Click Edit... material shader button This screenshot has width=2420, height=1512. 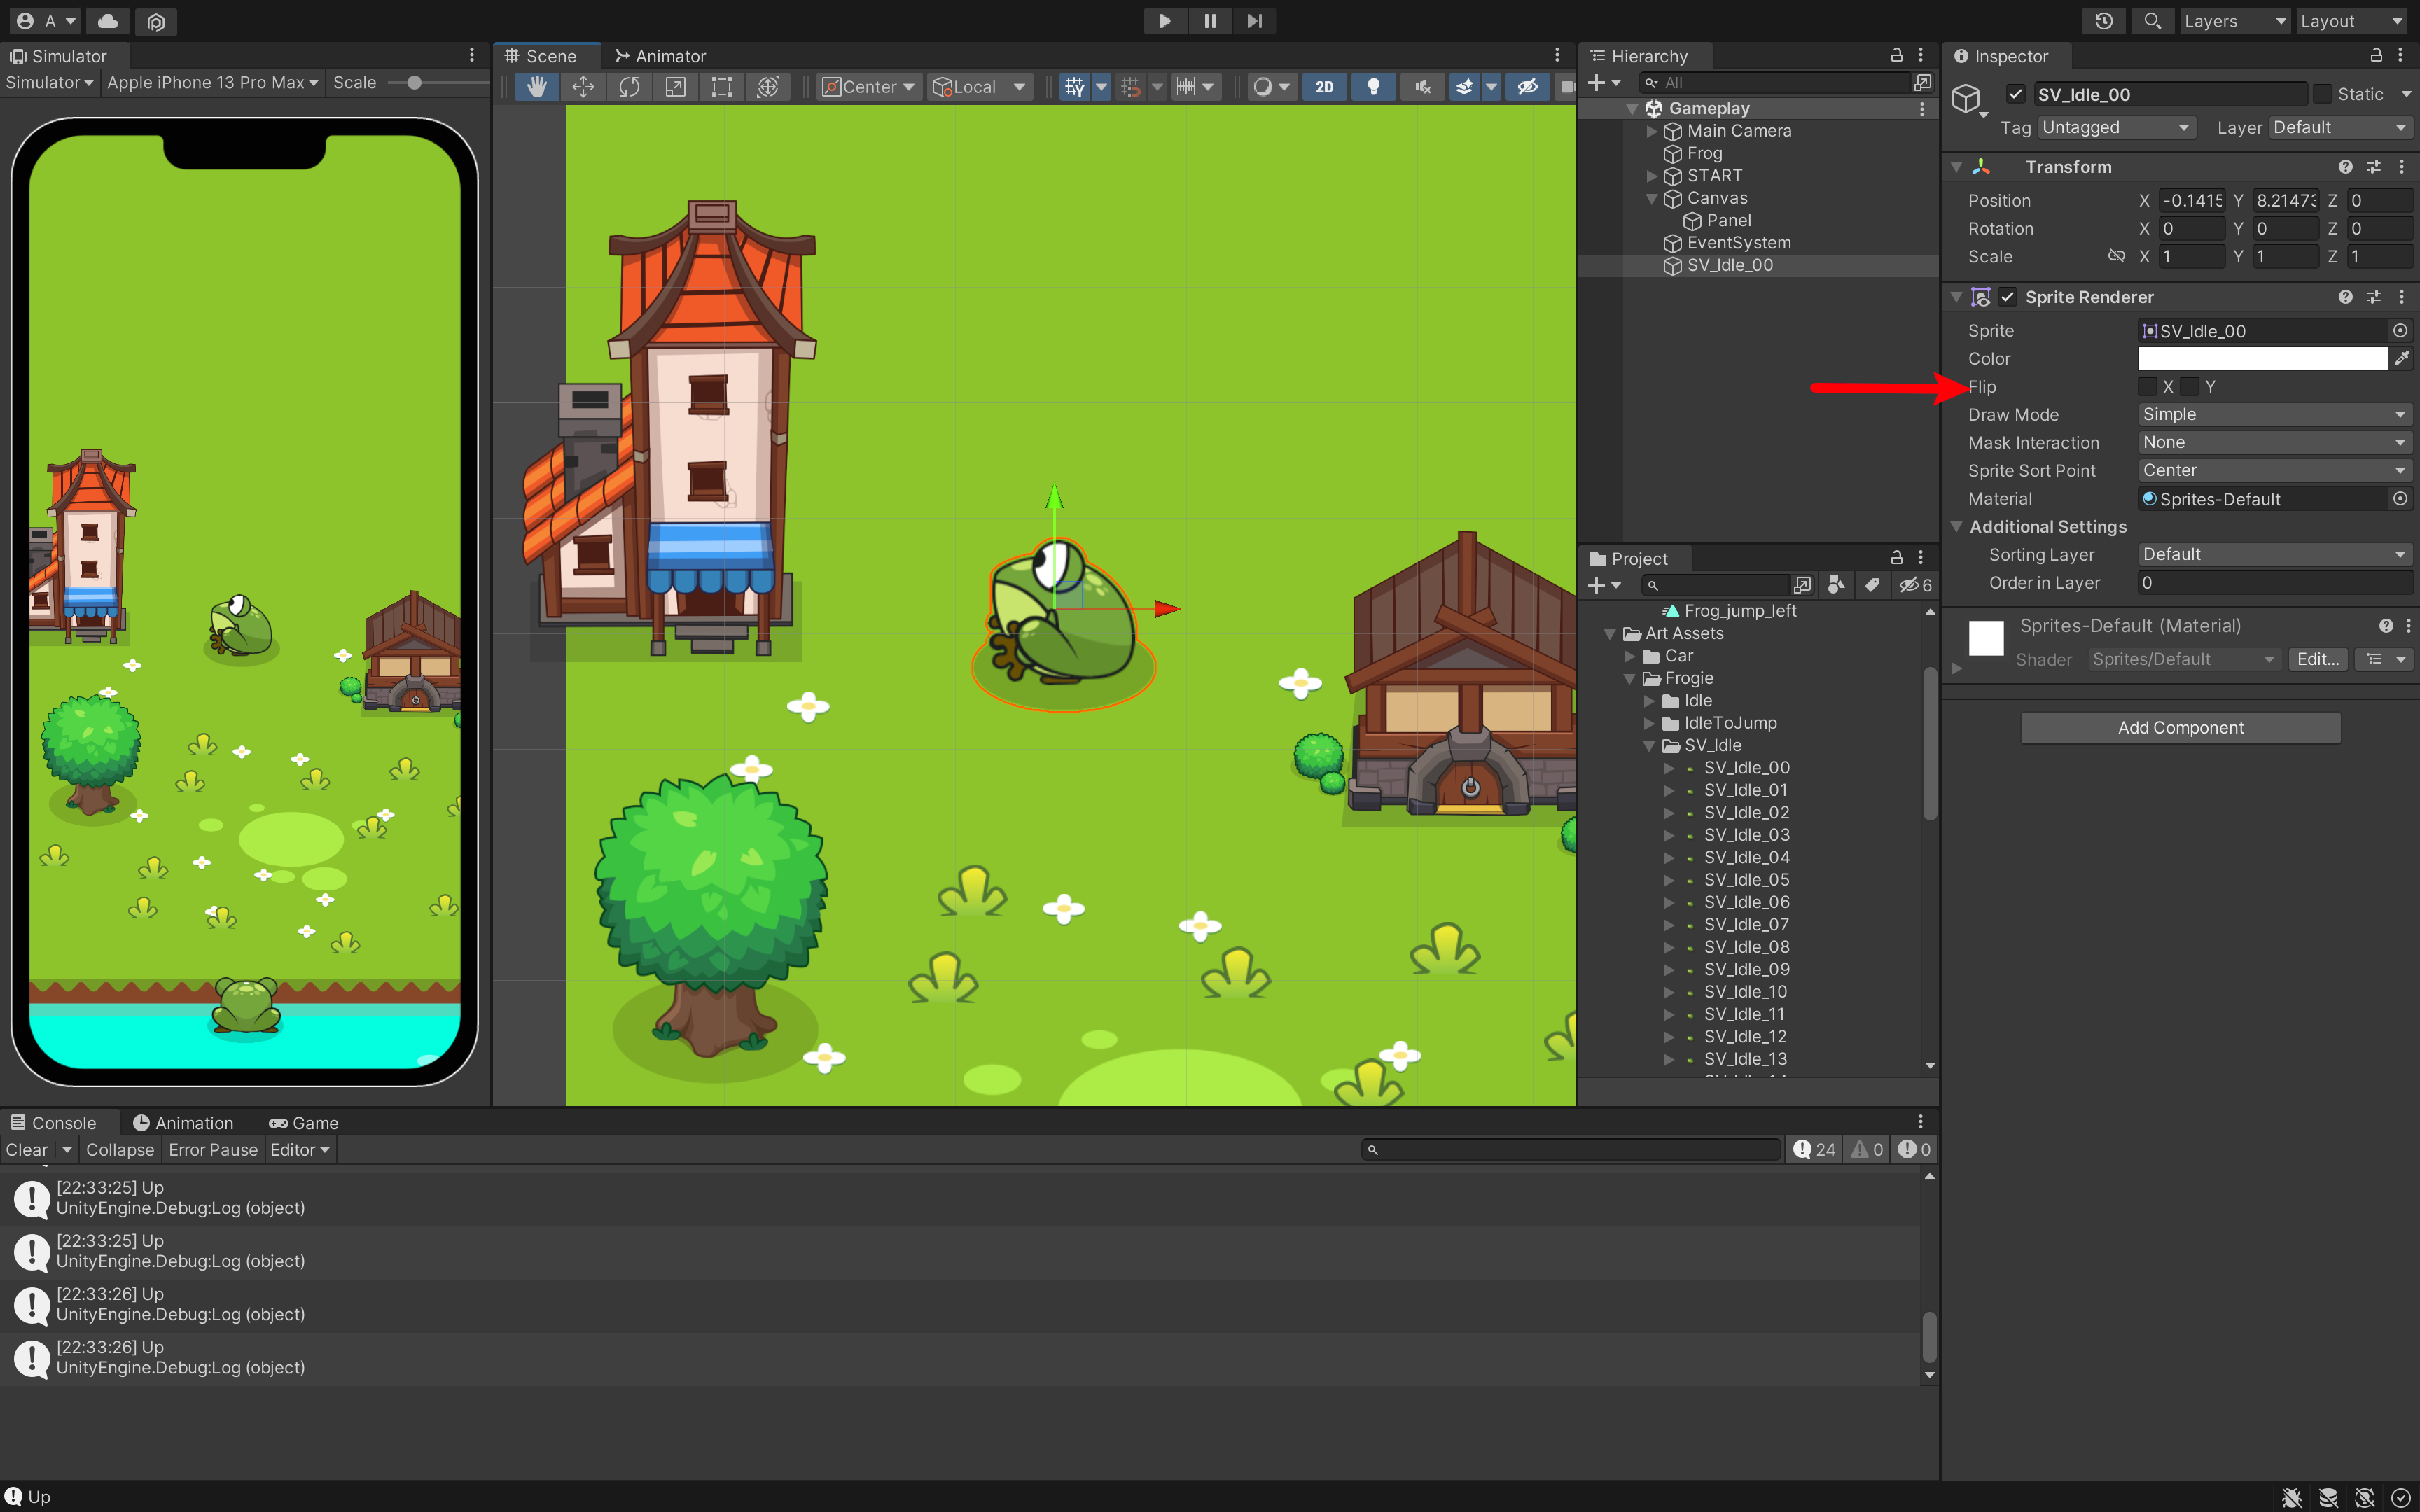pos(2317,659)
